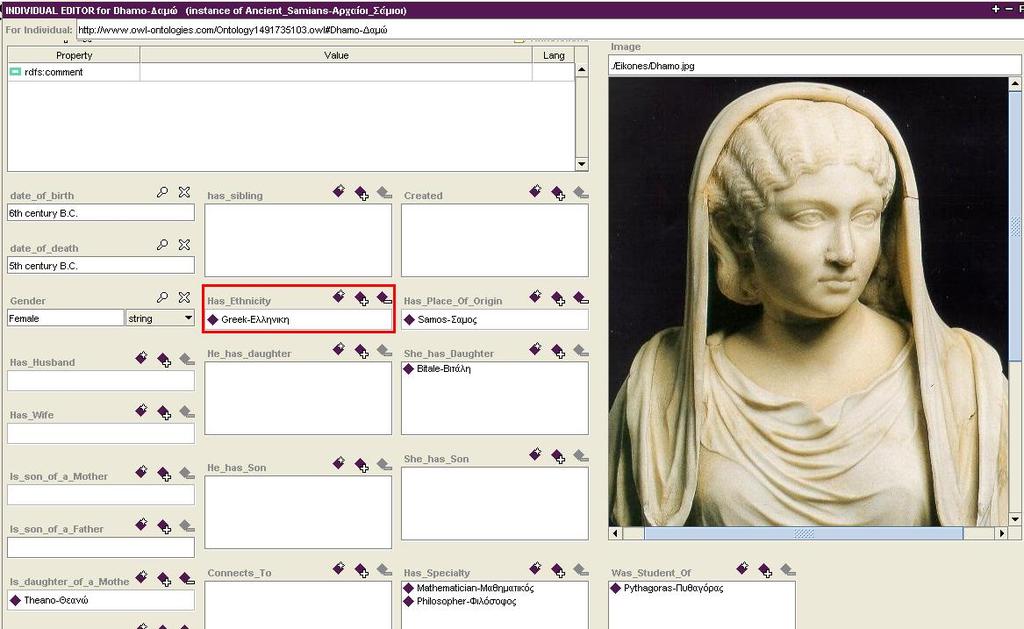This screenshot has height=629, width=1024.
Task: Add existing instance to Has_Husband
Action: pos(164,360)
